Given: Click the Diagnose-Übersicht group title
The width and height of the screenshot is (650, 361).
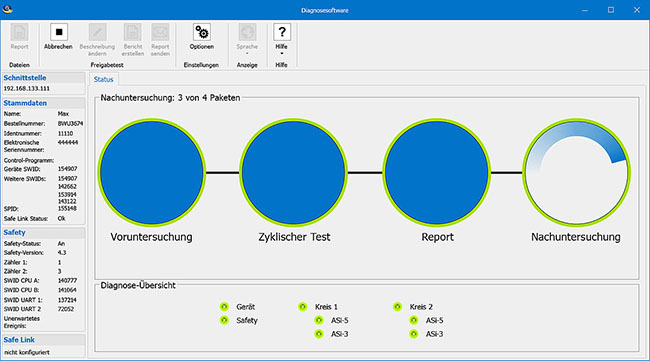Looking at the screenshot, I should click(x=138, y=285).
